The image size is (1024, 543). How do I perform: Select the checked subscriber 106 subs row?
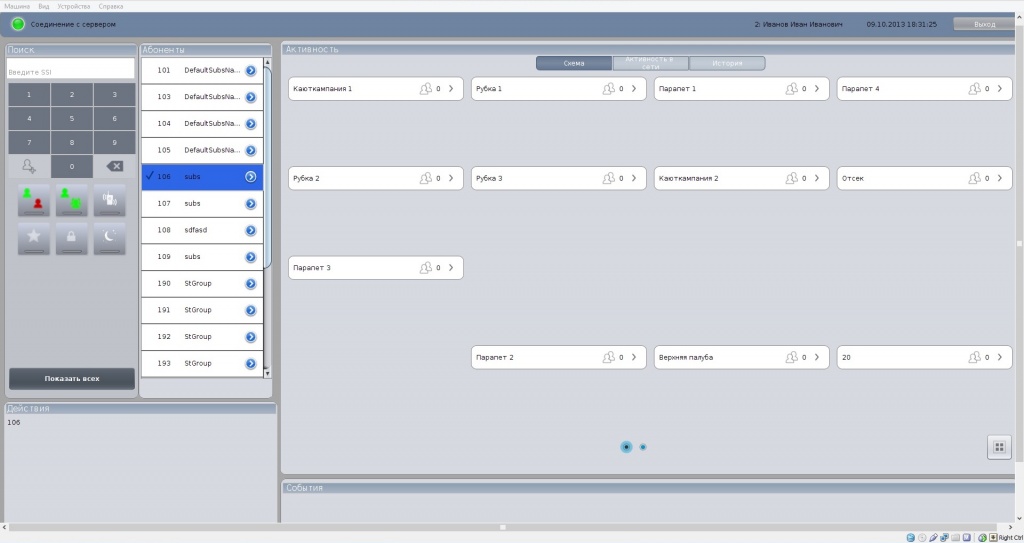(192, 177)
